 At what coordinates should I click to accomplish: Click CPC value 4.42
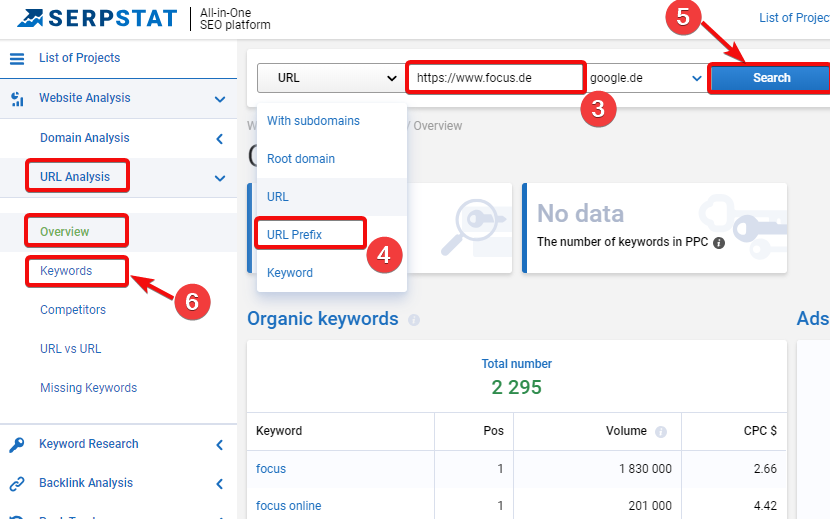(x=765, y=506)
